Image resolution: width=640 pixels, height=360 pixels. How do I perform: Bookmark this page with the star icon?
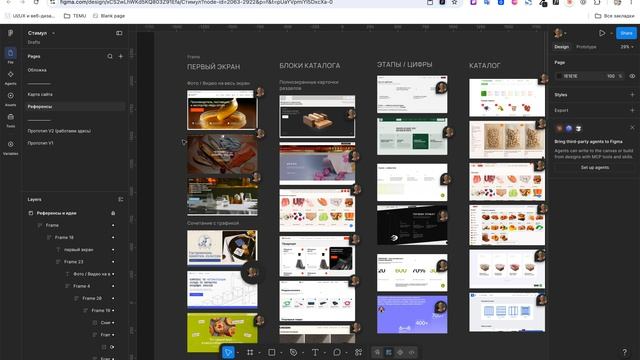coord(454,2)
